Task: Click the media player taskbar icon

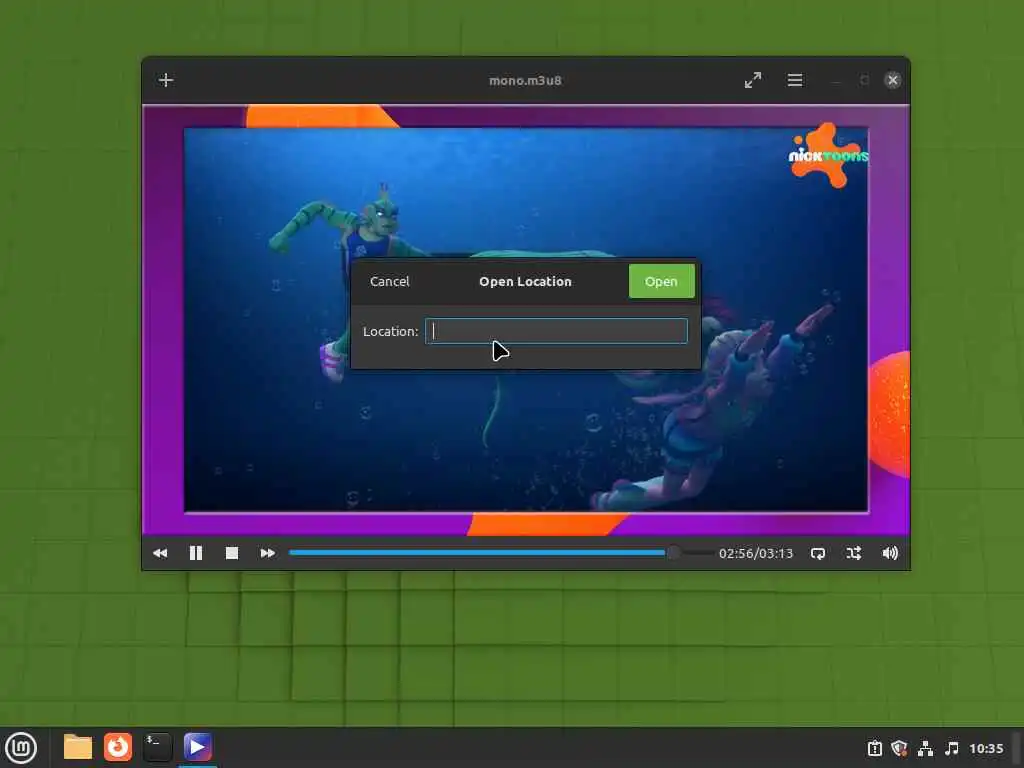Action: tap(197, 747)
